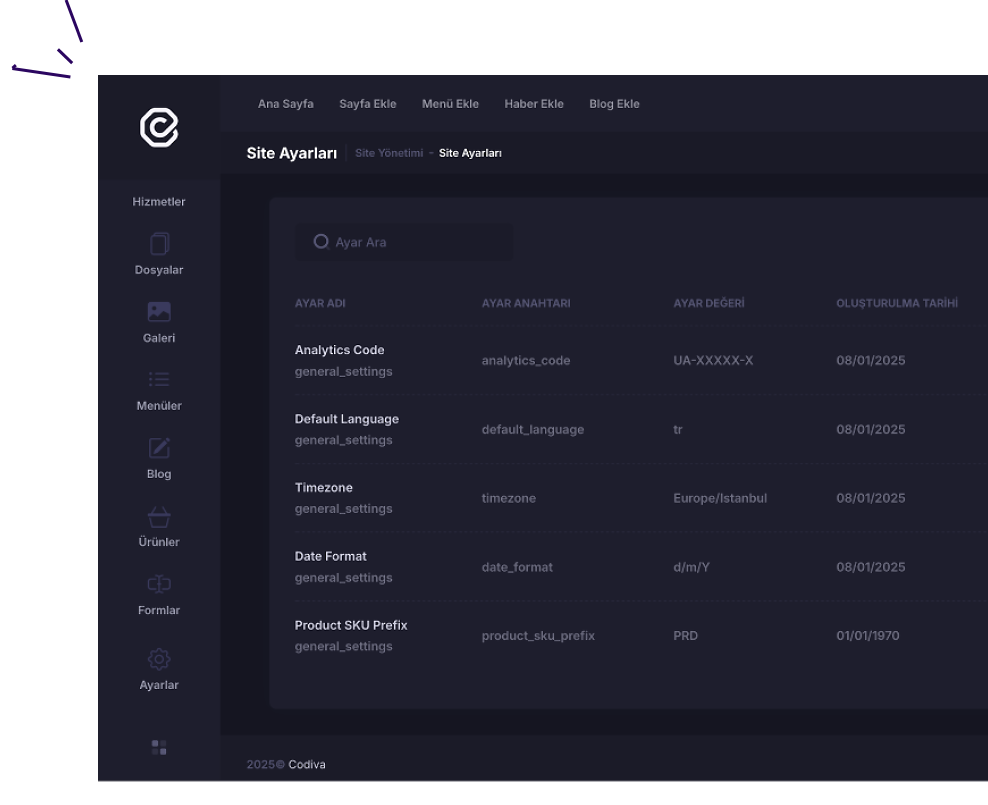Select the Date Format setting name
Viewport: 988px width, 805px height.
coord(331,556)
